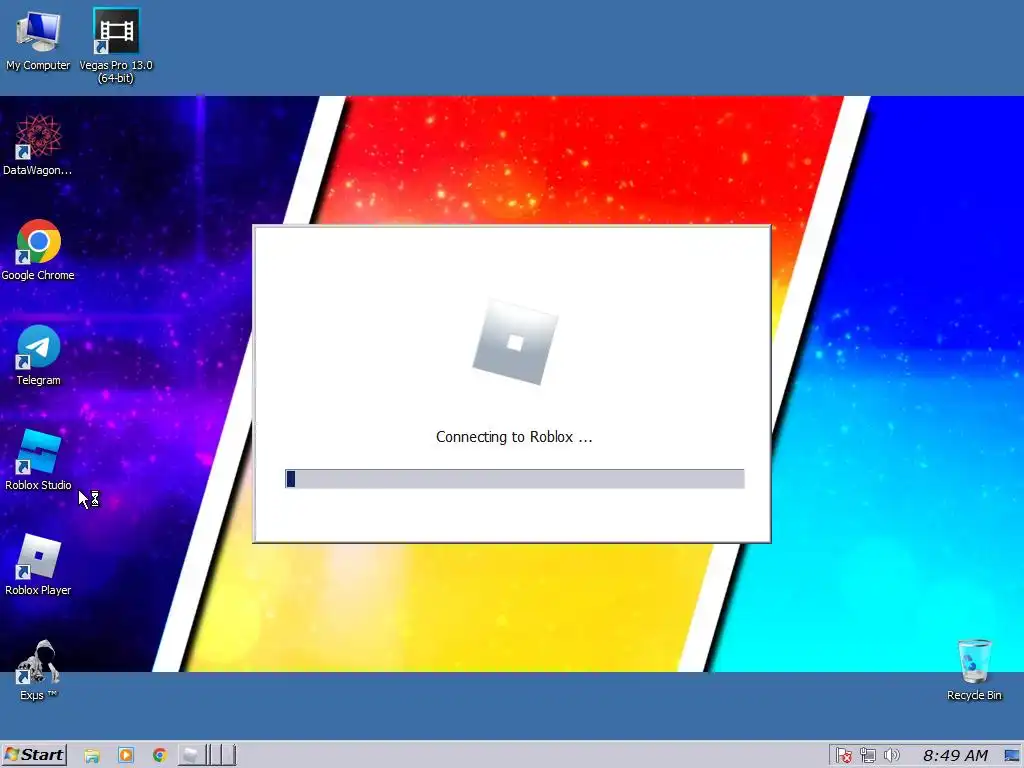Click the Roblox logo in the loading dialog
Viewport: 1024px width, 768px height.
pos(515,342)
